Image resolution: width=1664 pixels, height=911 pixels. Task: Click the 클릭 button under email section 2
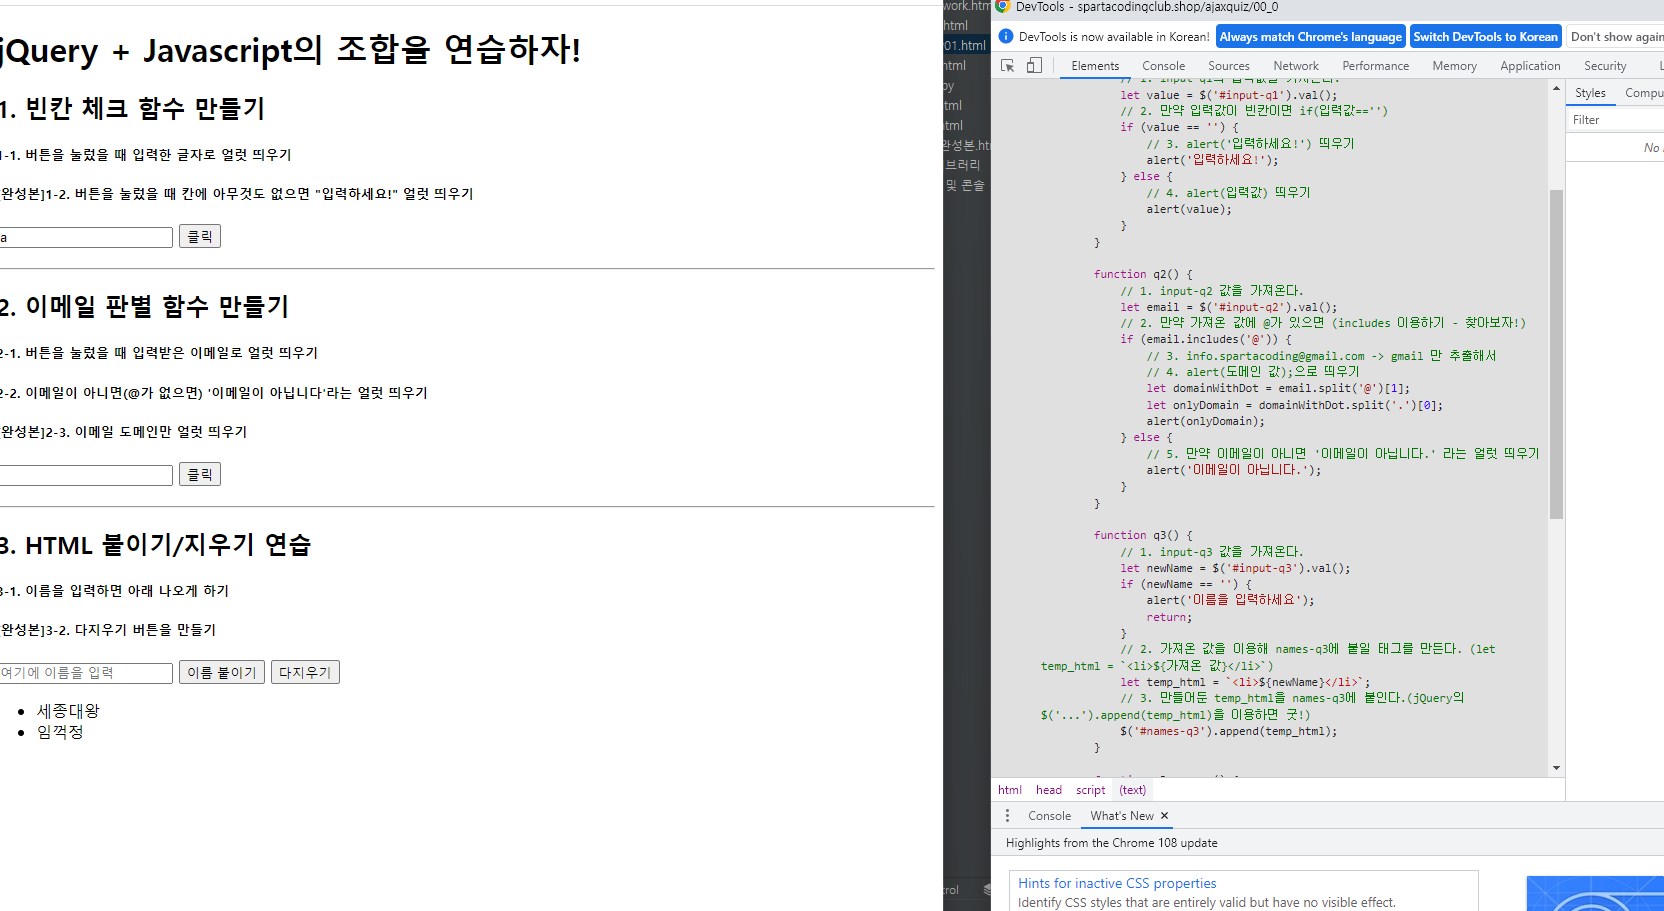(x=200, y=474)
